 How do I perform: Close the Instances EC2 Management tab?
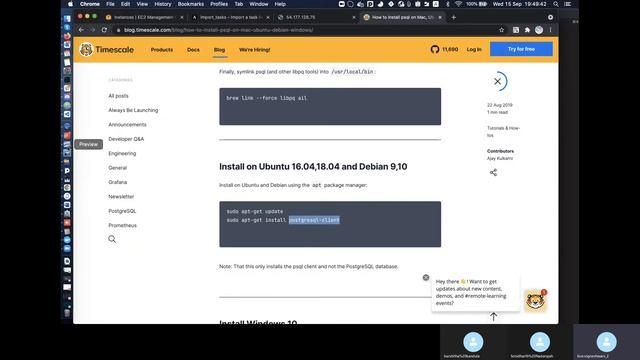tap(182, 17)
